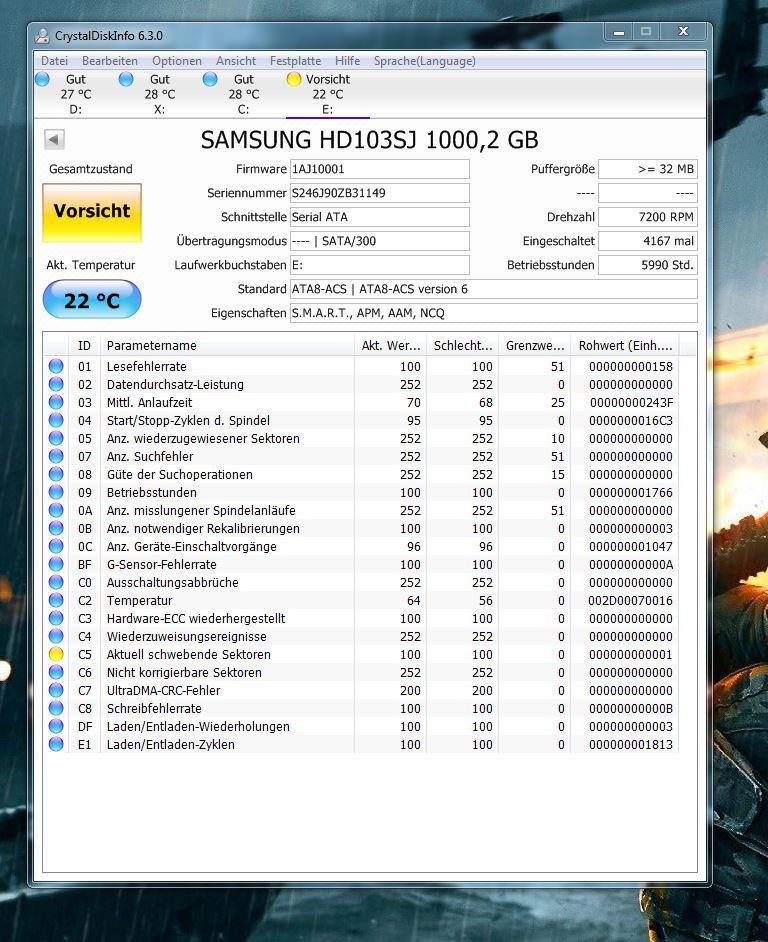Click the status orb for Anz. misslungener Spindelanläufe
The width and height of the screenshot is (768, 942).
[x=56, y=510]
